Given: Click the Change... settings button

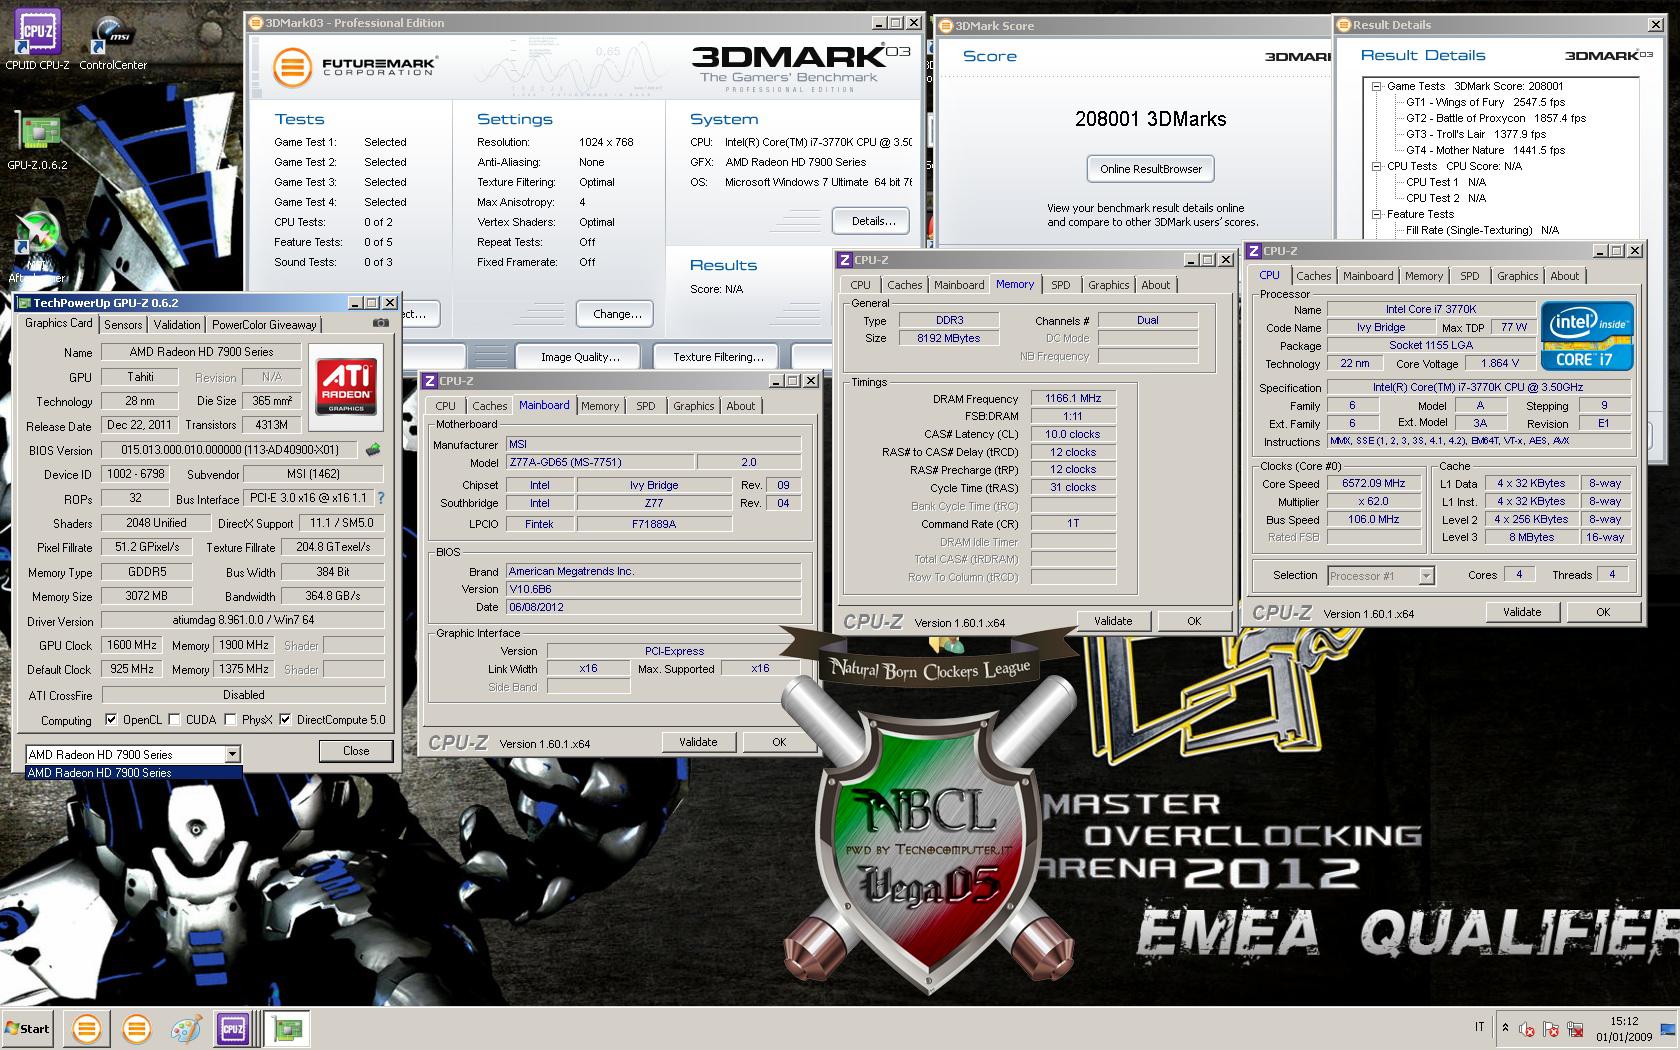Looking at the screenshot, I should (616, 314).
